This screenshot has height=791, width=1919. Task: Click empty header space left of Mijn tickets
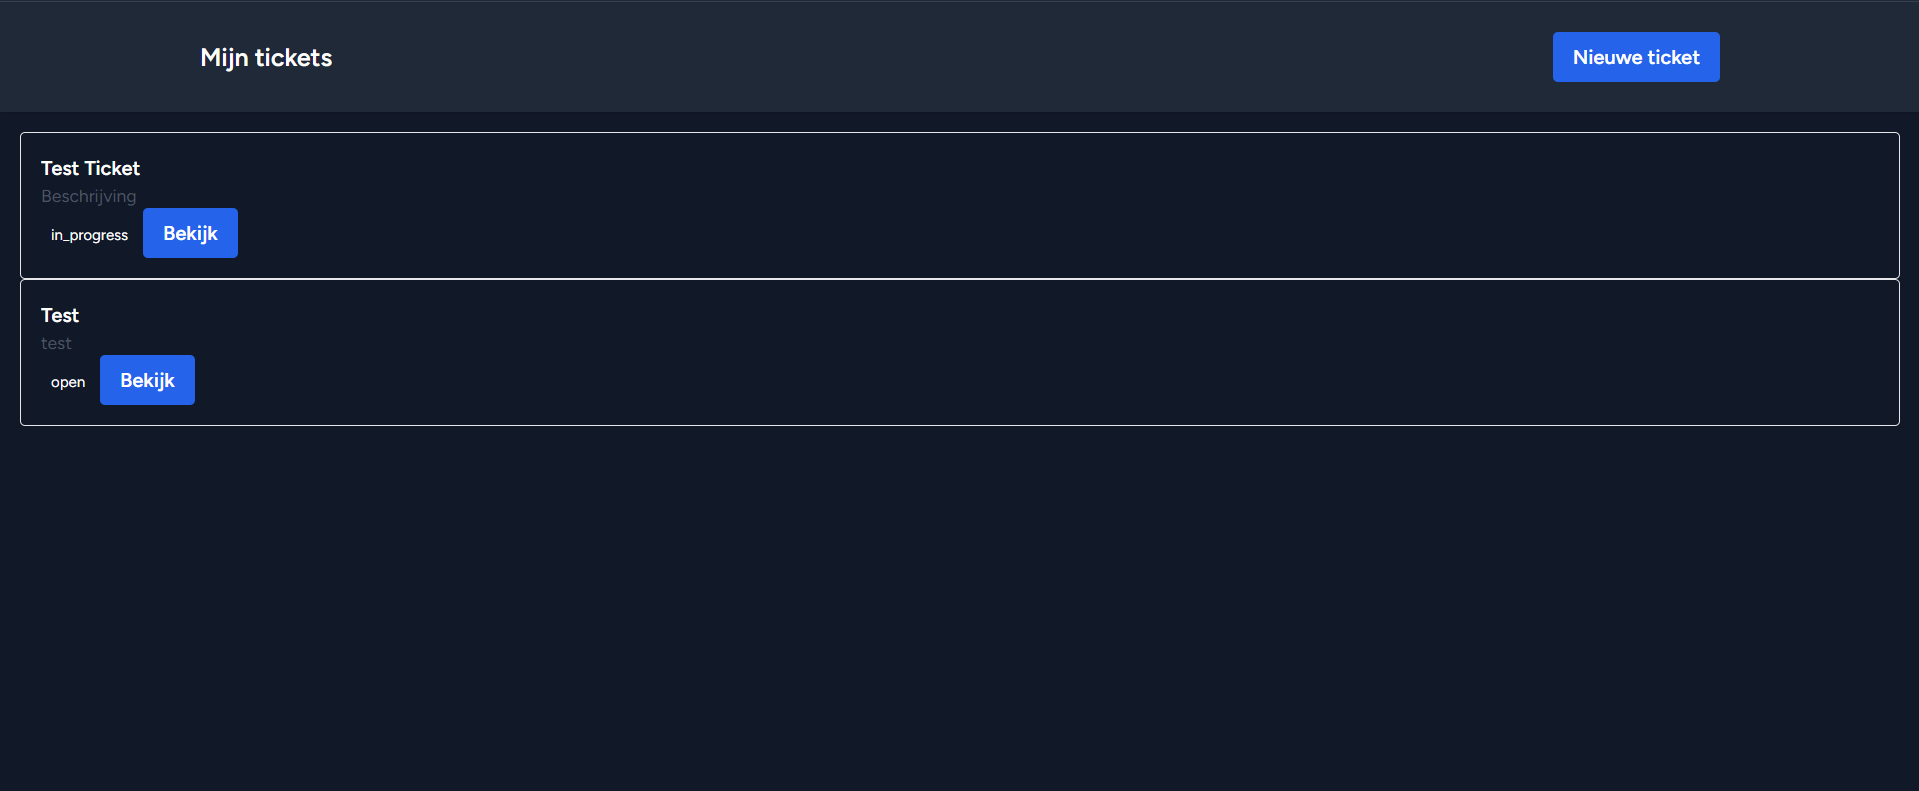click(x=100, y=57)
